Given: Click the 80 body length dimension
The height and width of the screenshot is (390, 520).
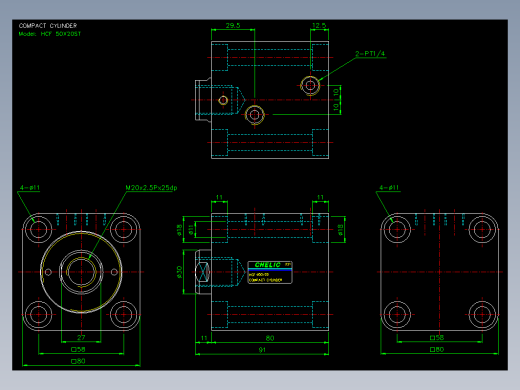Looking at the screenshot, I should pos(270,338).
